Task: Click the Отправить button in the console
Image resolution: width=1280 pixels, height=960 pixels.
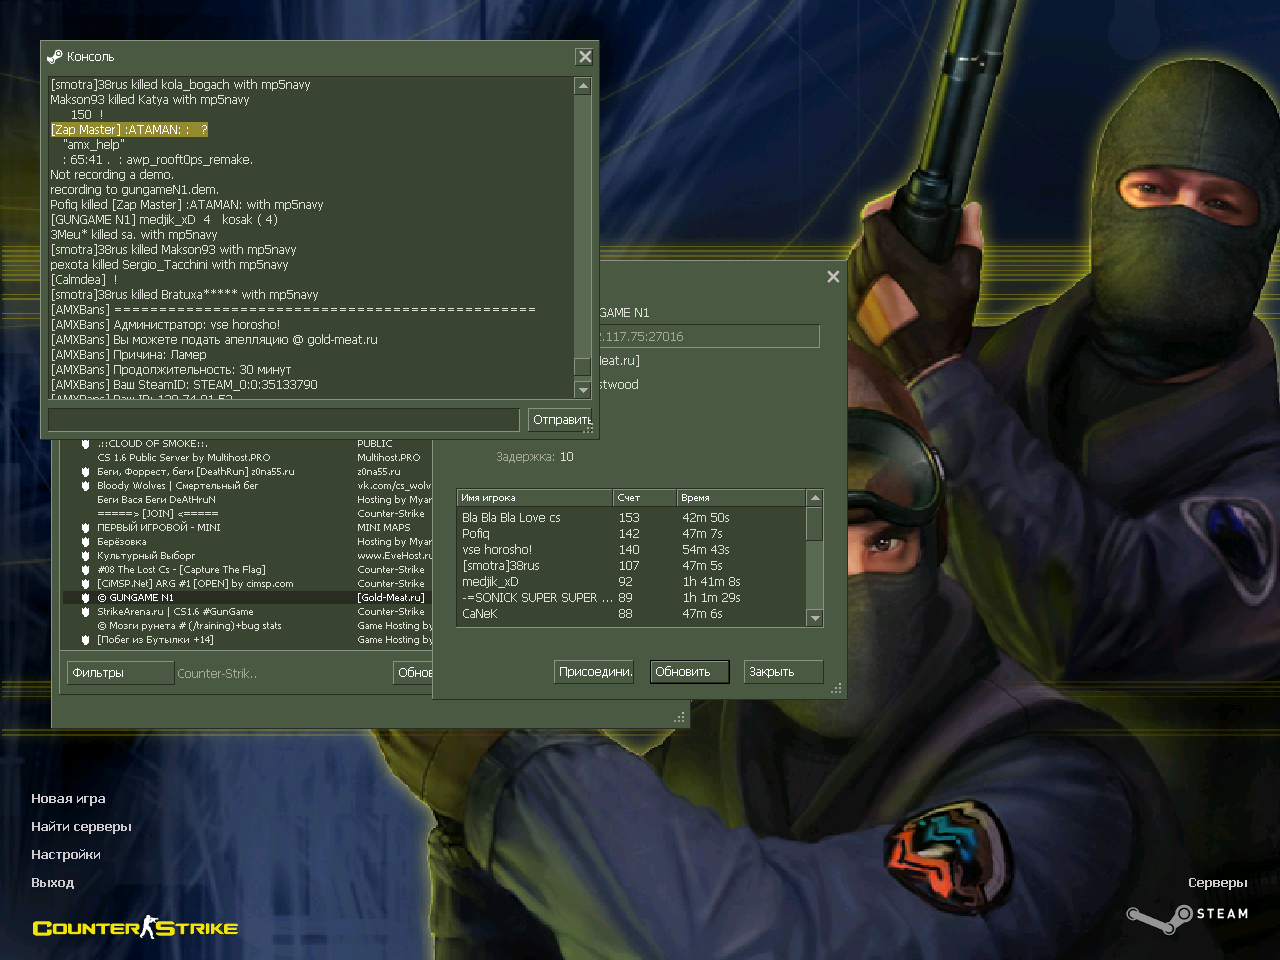Action: pos(560,420)
